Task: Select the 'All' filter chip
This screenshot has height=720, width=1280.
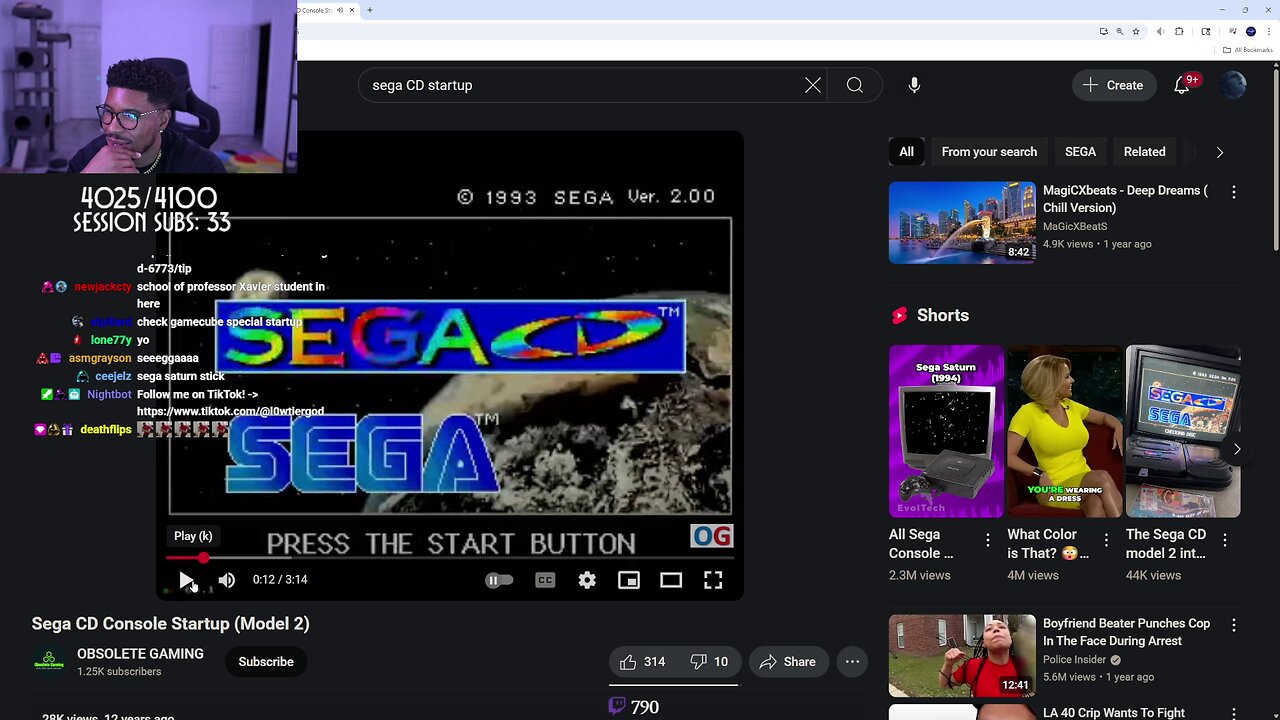Action: coord(906,152)
